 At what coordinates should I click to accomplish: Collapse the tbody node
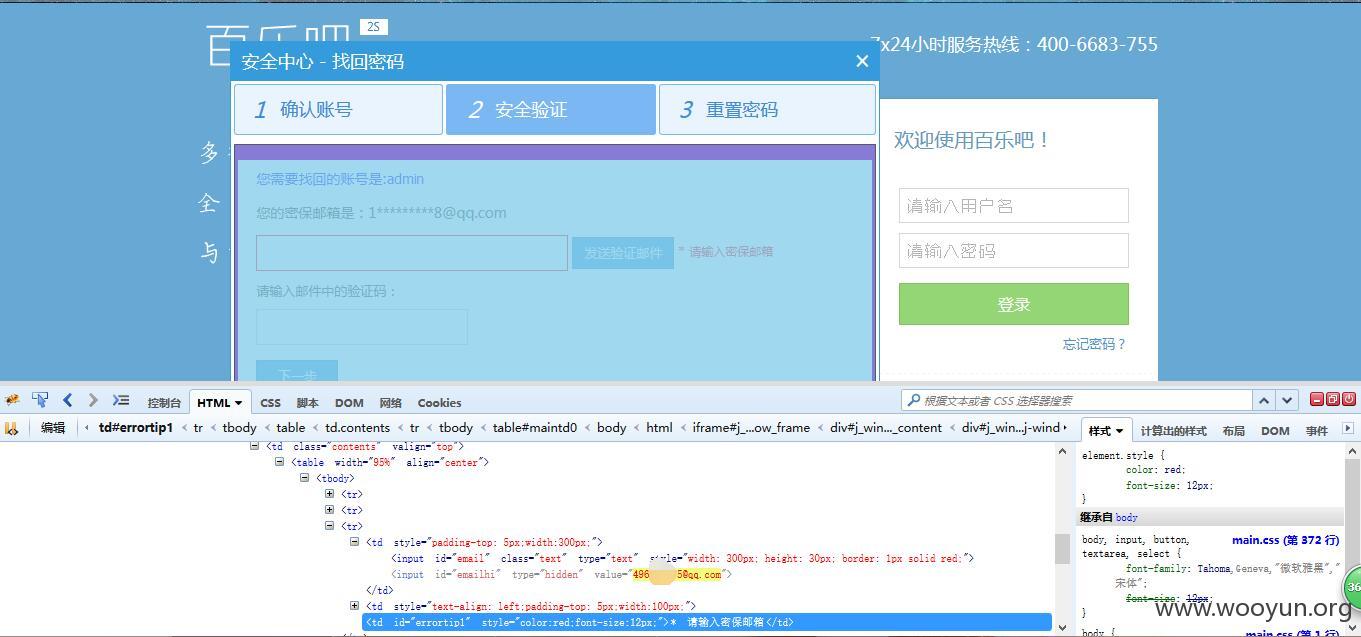(304, 478)
